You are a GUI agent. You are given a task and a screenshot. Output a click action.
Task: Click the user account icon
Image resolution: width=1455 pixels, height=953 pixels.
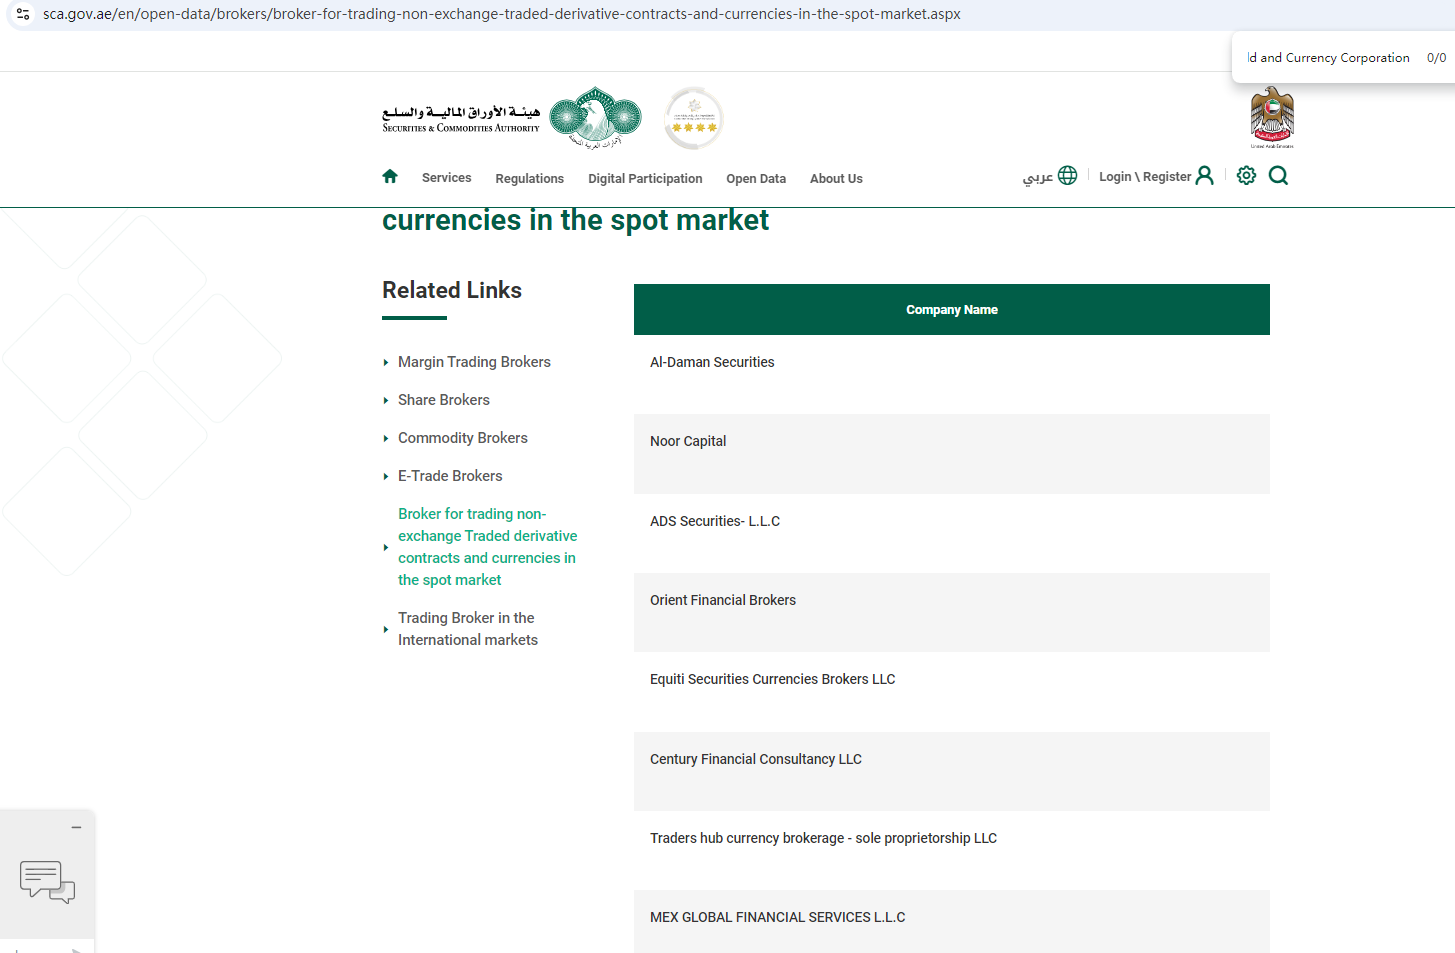pyautogui.click(x=1205, y=176)
